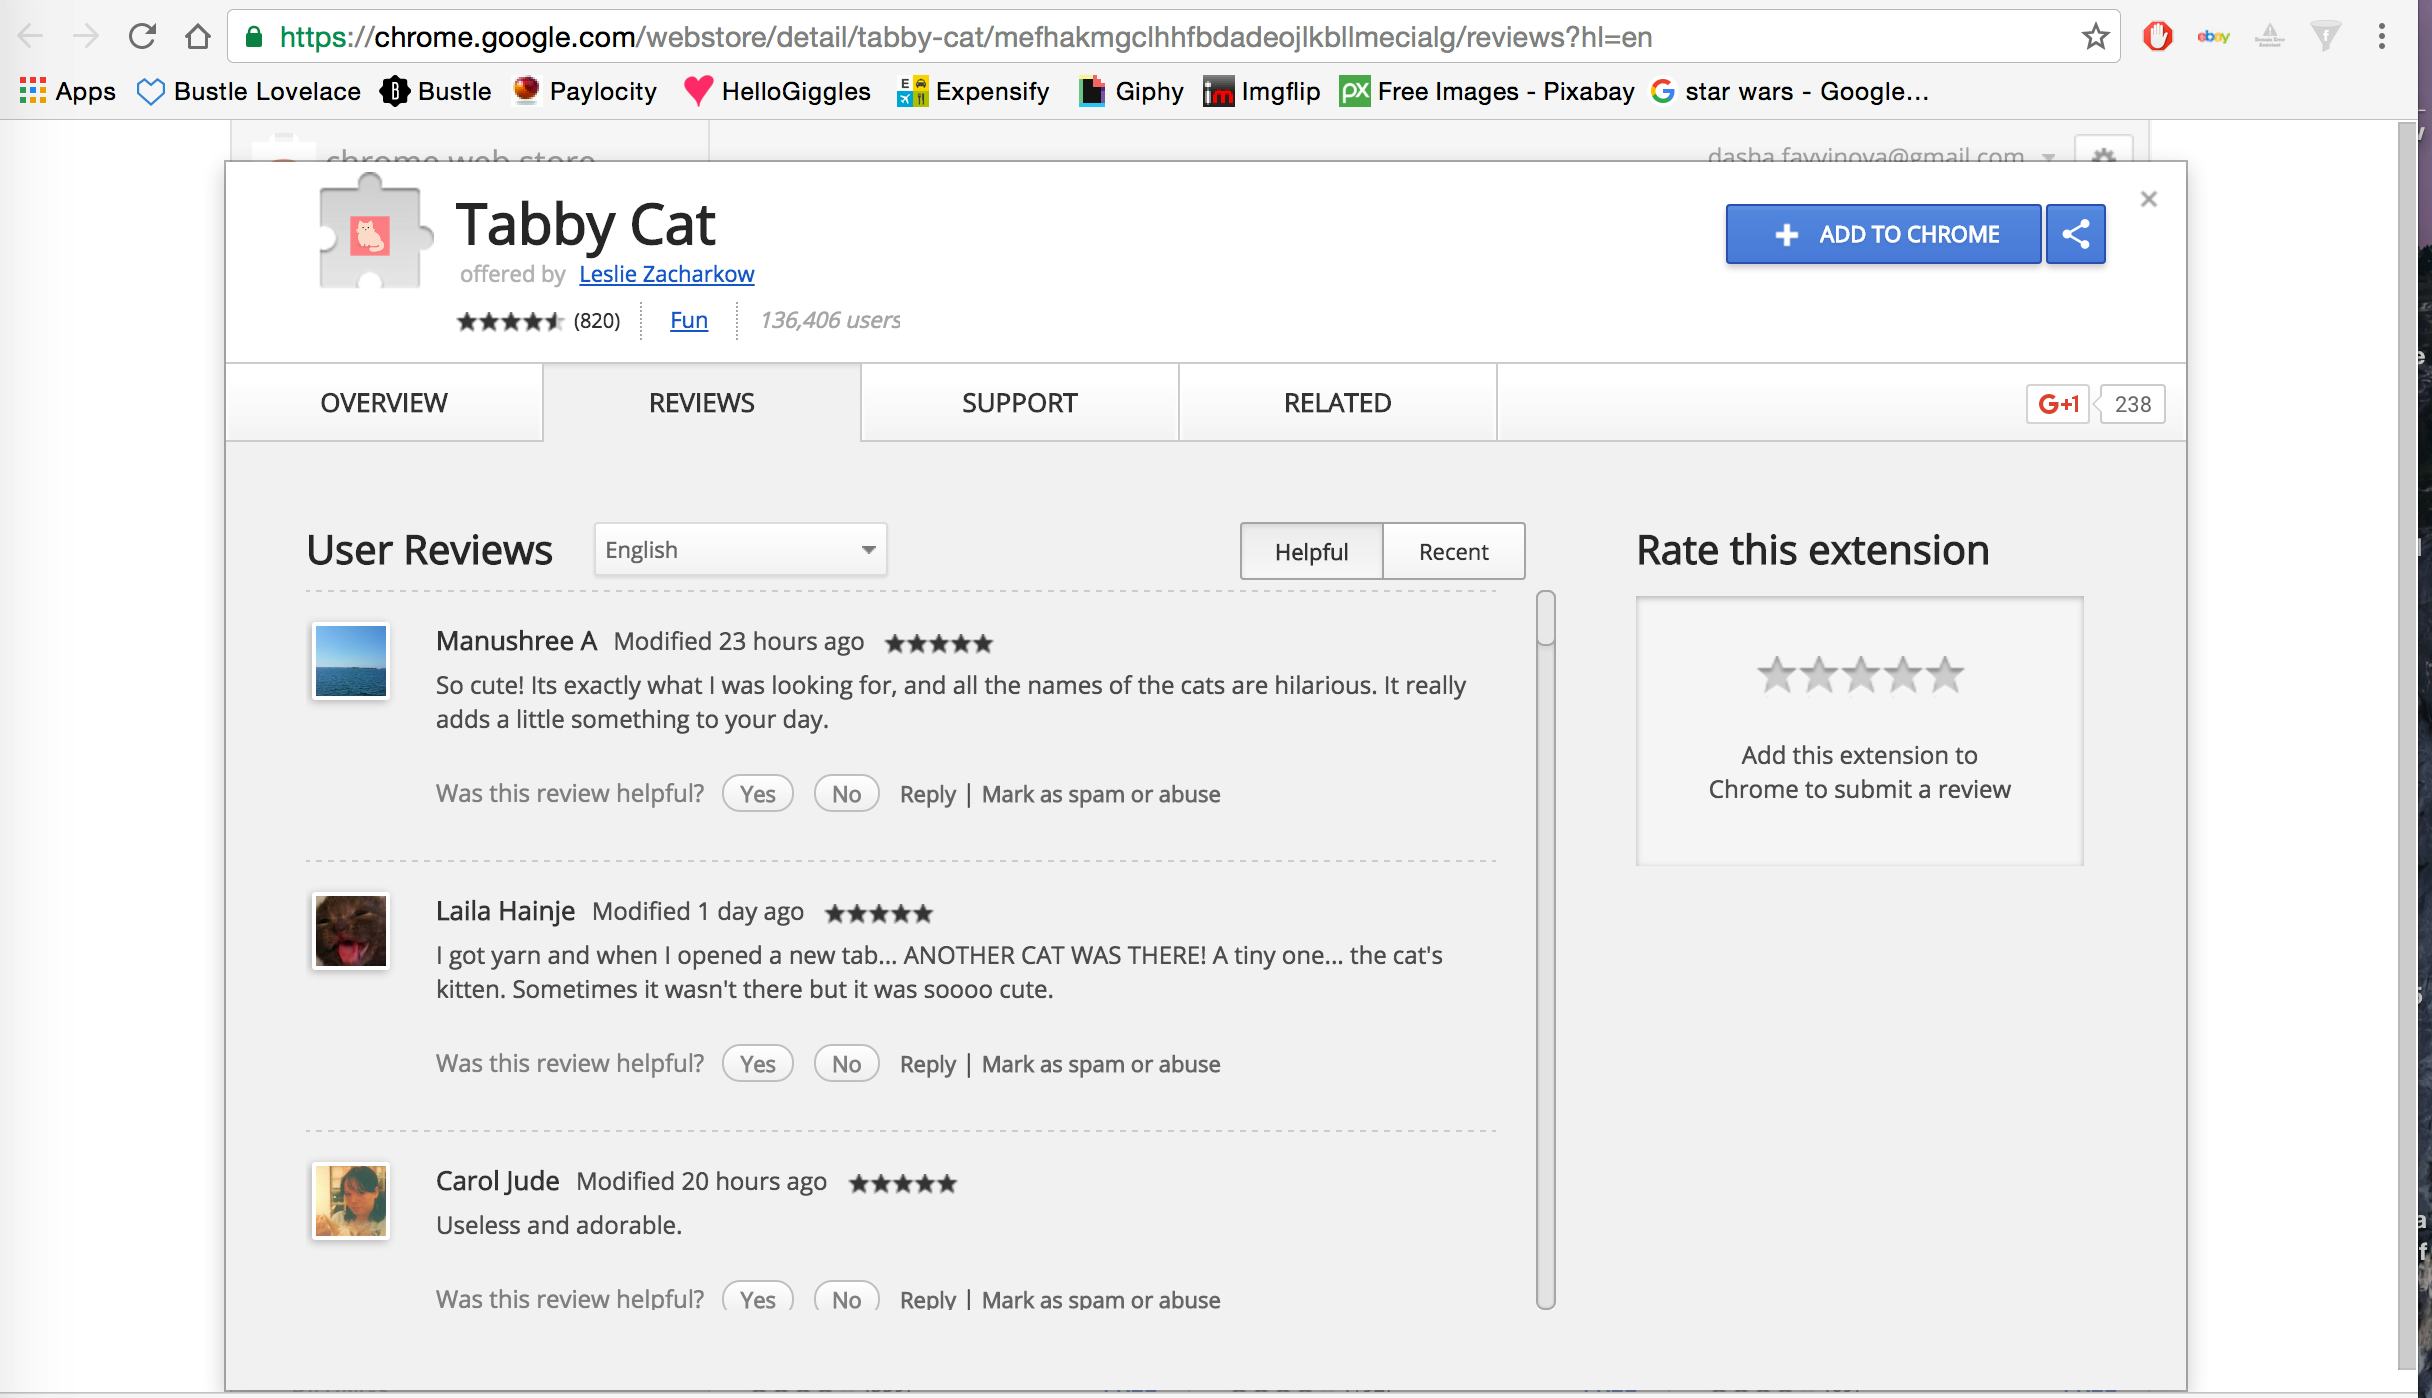Open the English language dropdown
The height and width of the screenshot is (1398, 2432).
(739, 549)
